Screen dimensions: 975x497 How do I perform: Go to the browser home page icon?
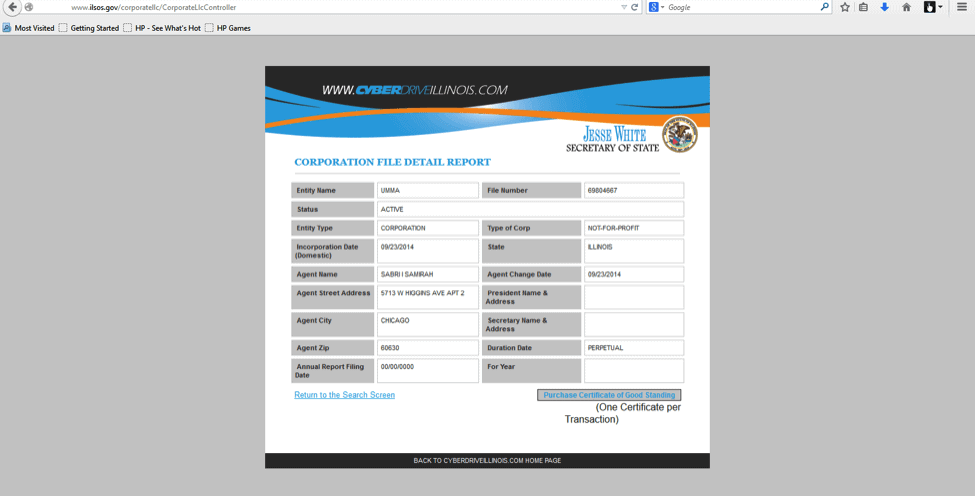click(906, 7)
